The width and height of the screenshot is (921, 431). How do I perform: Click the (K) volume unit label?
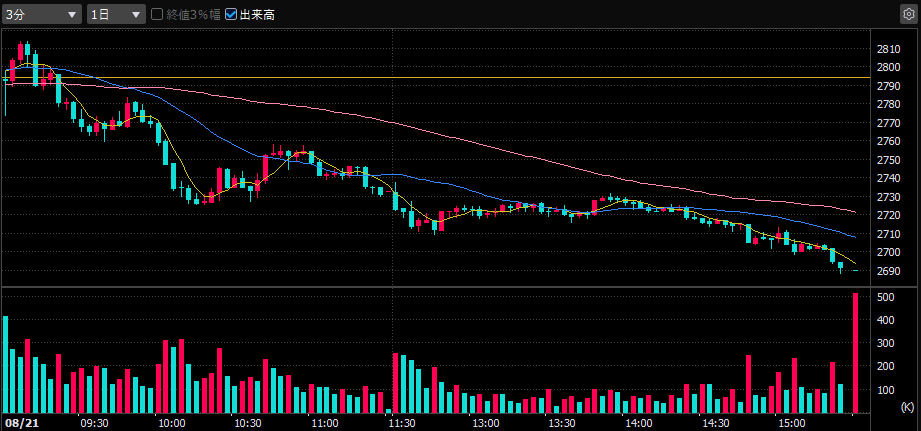coord(907,406)
